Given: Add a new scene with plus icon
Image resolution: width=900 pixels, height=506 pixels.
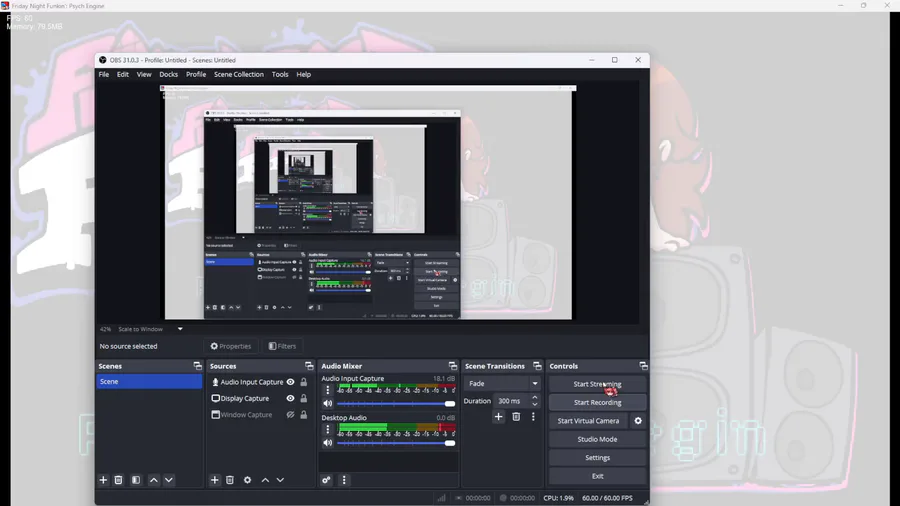Looking at the screenshot, I should coord(103,480).
